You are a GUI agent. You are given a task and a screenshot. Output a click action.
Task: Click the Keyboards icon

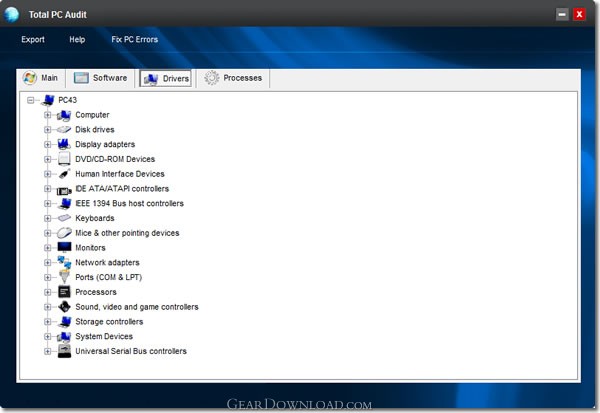pos(64,218)
